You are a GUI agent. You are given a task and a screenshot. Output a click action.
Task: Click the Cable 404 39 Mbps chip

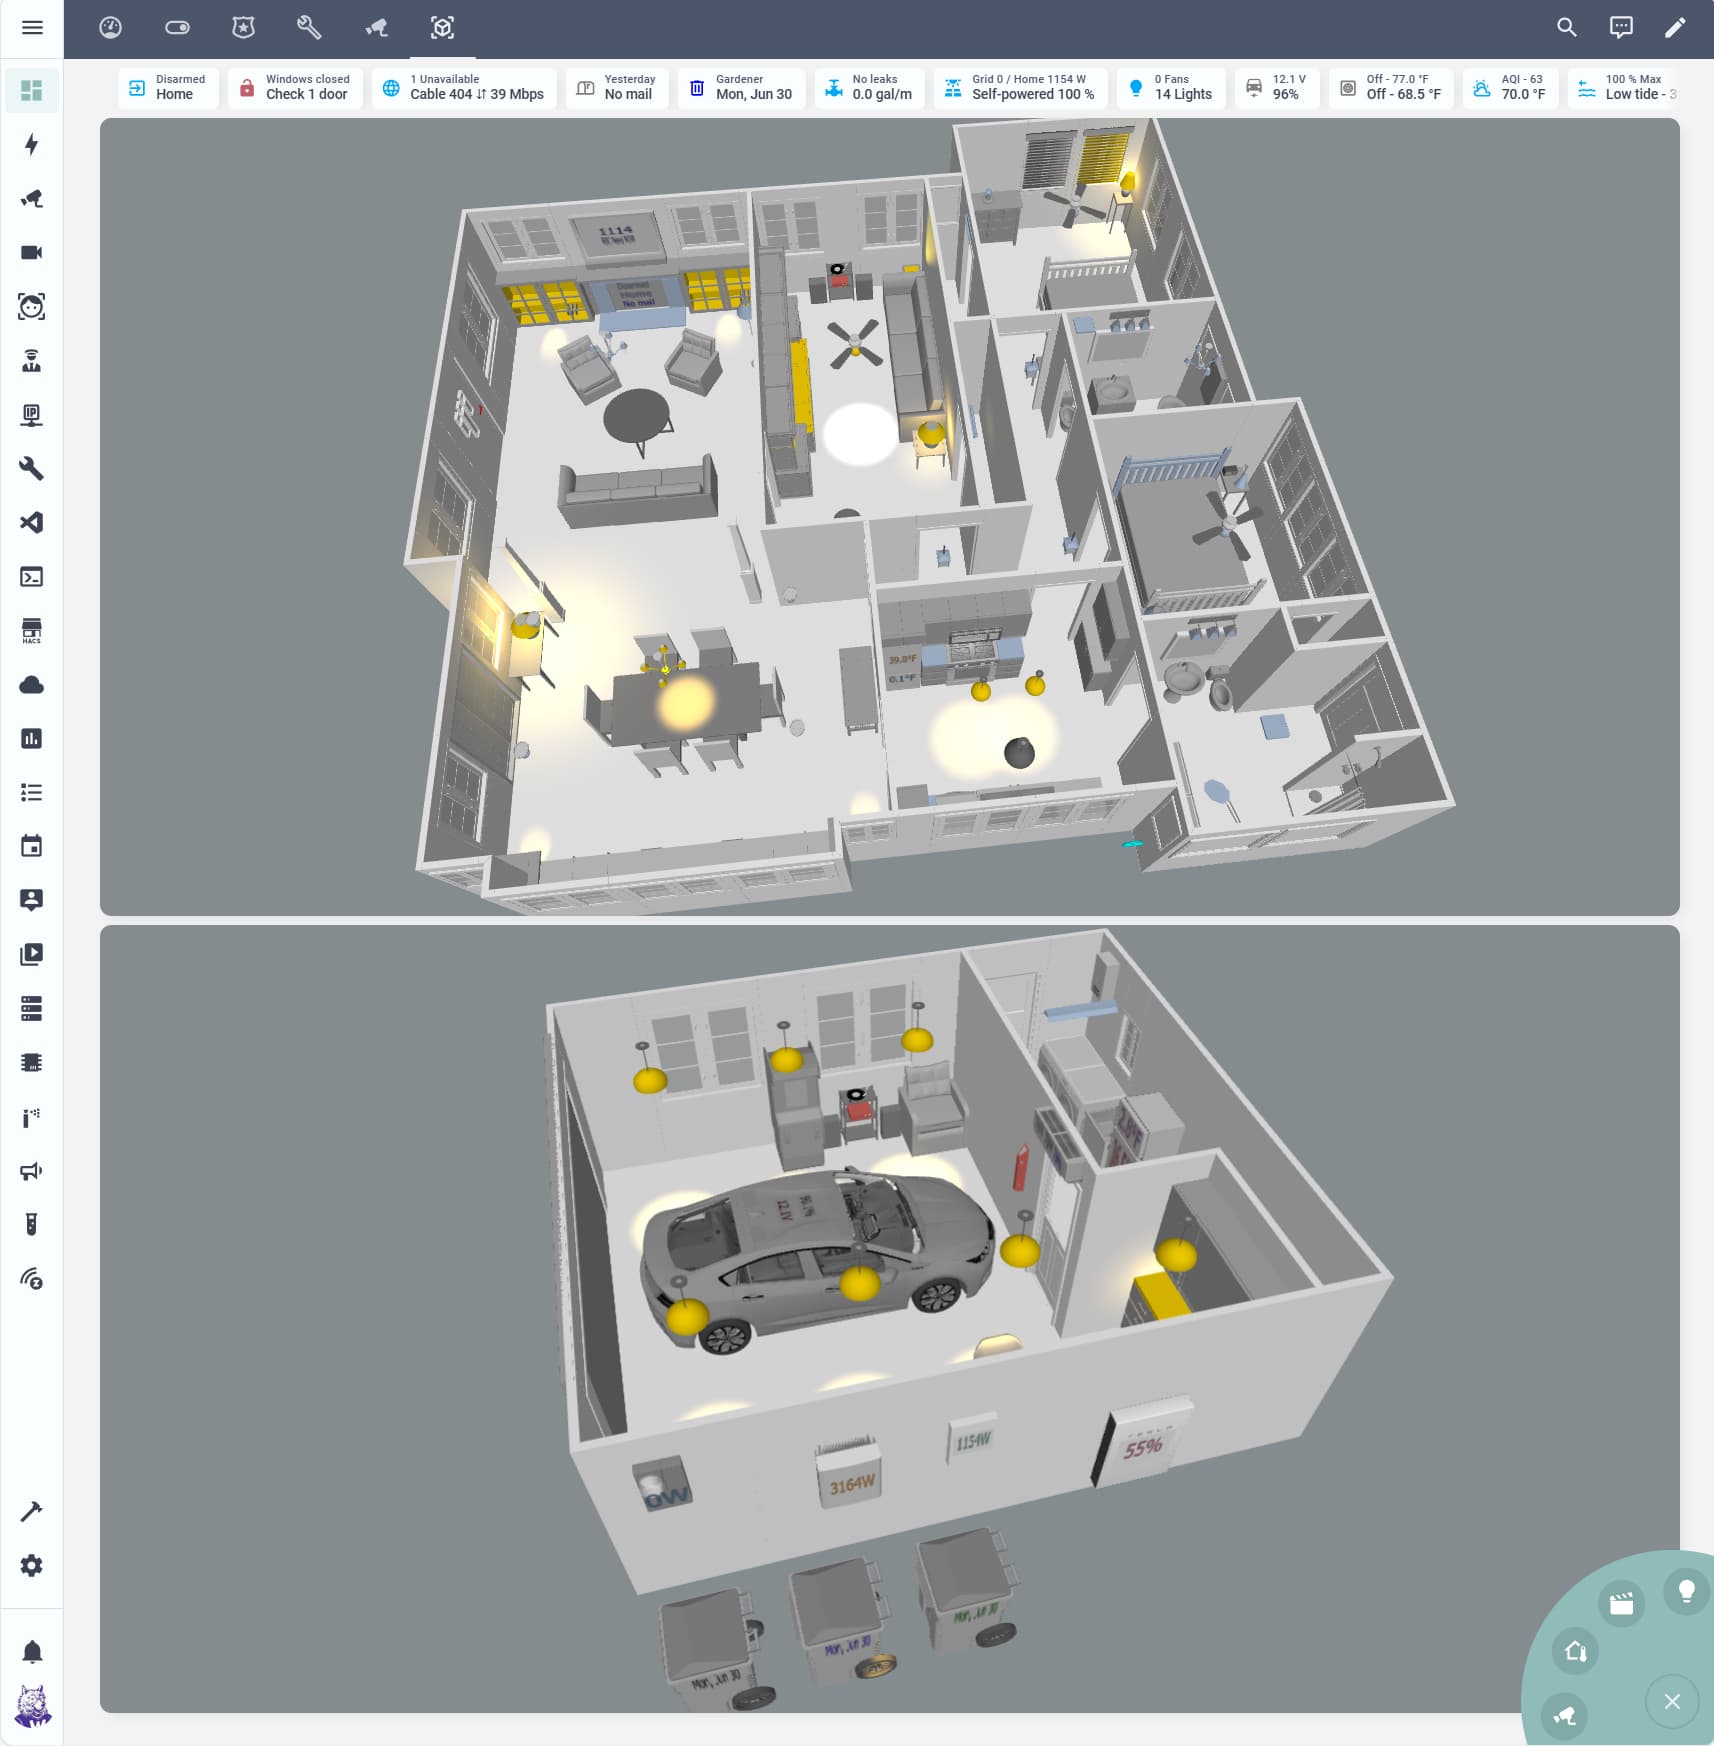[464, 87]
